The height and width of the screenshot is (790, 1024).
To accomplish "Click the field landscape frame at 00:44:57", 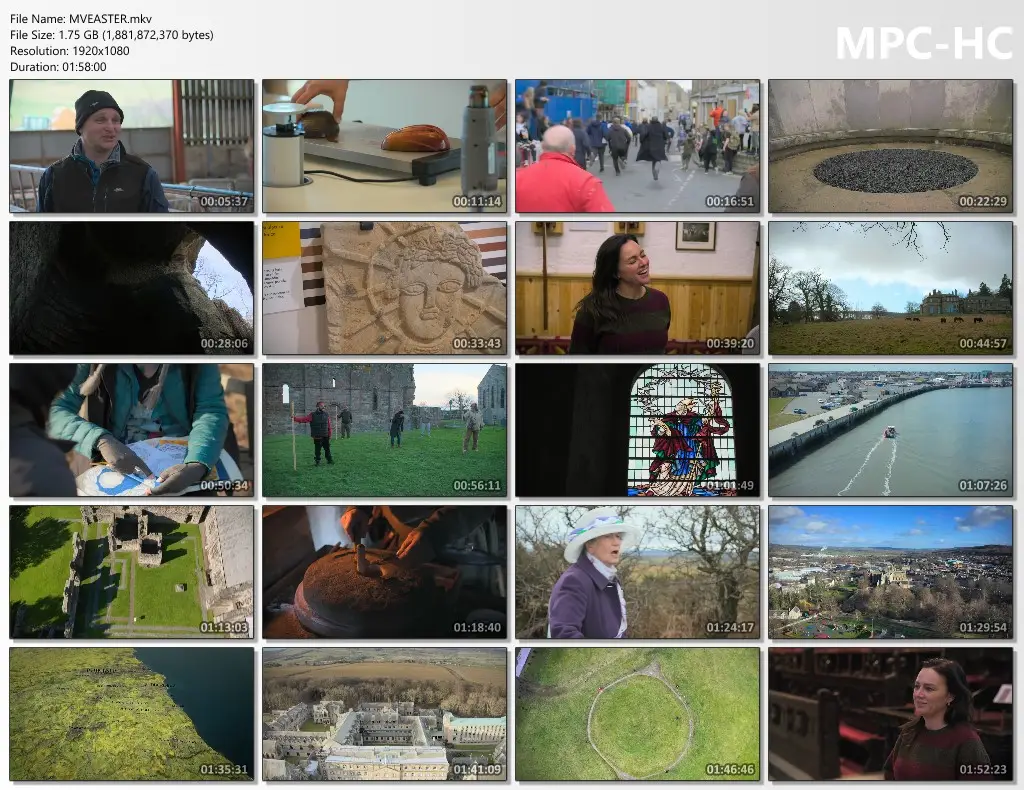I will coord(891,288).
